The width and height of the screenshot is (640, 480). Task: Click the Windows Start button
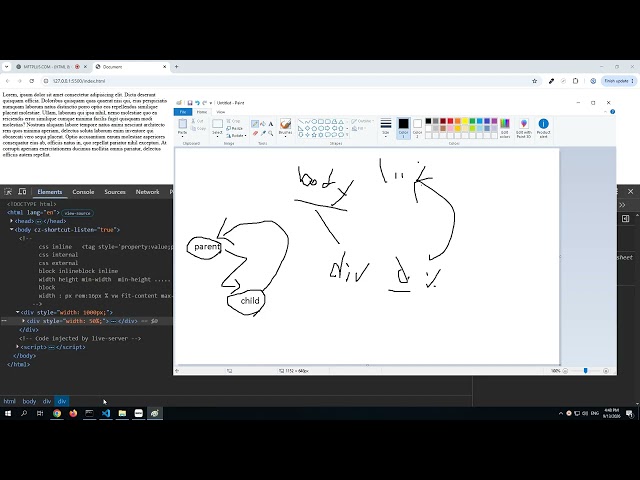(8, 413)
